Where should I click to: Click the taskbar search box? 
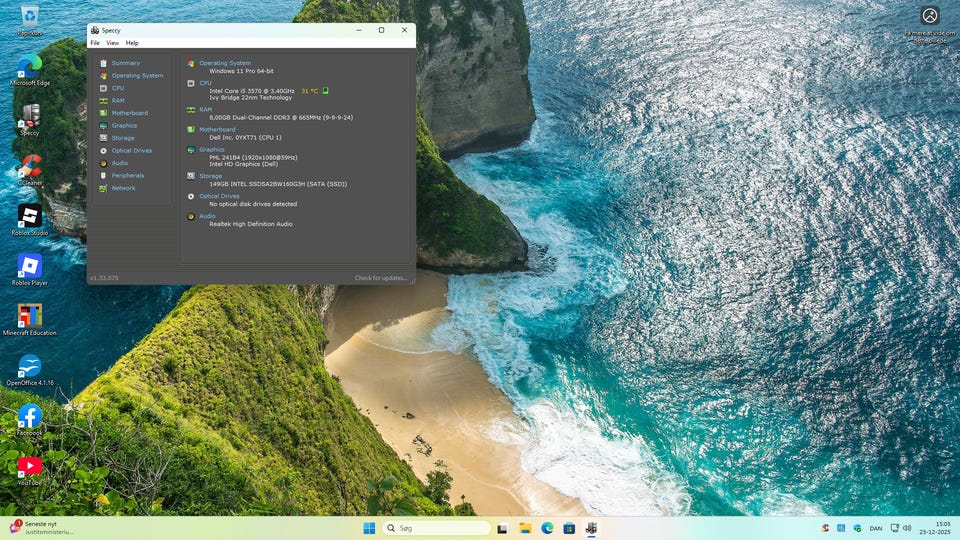pos(436,528)
